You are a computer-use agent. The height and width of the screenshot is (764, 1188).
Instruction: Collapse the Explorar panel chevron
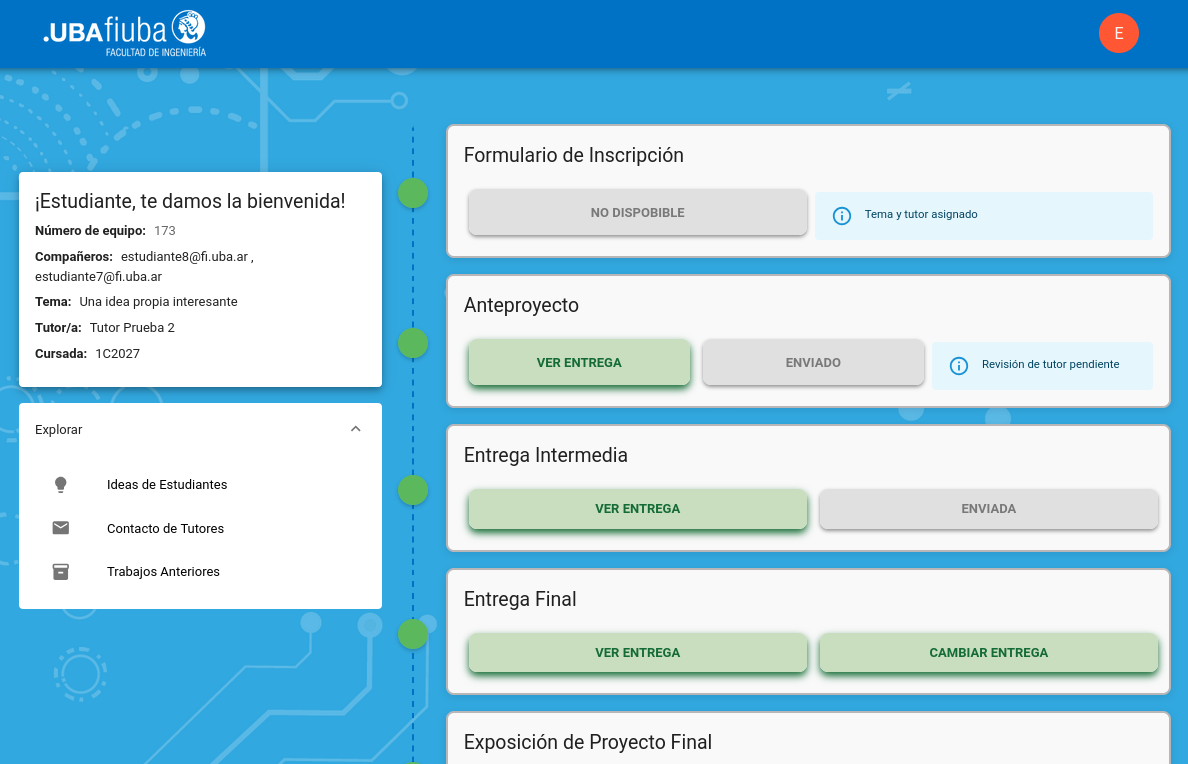click(x=355, y=429)
